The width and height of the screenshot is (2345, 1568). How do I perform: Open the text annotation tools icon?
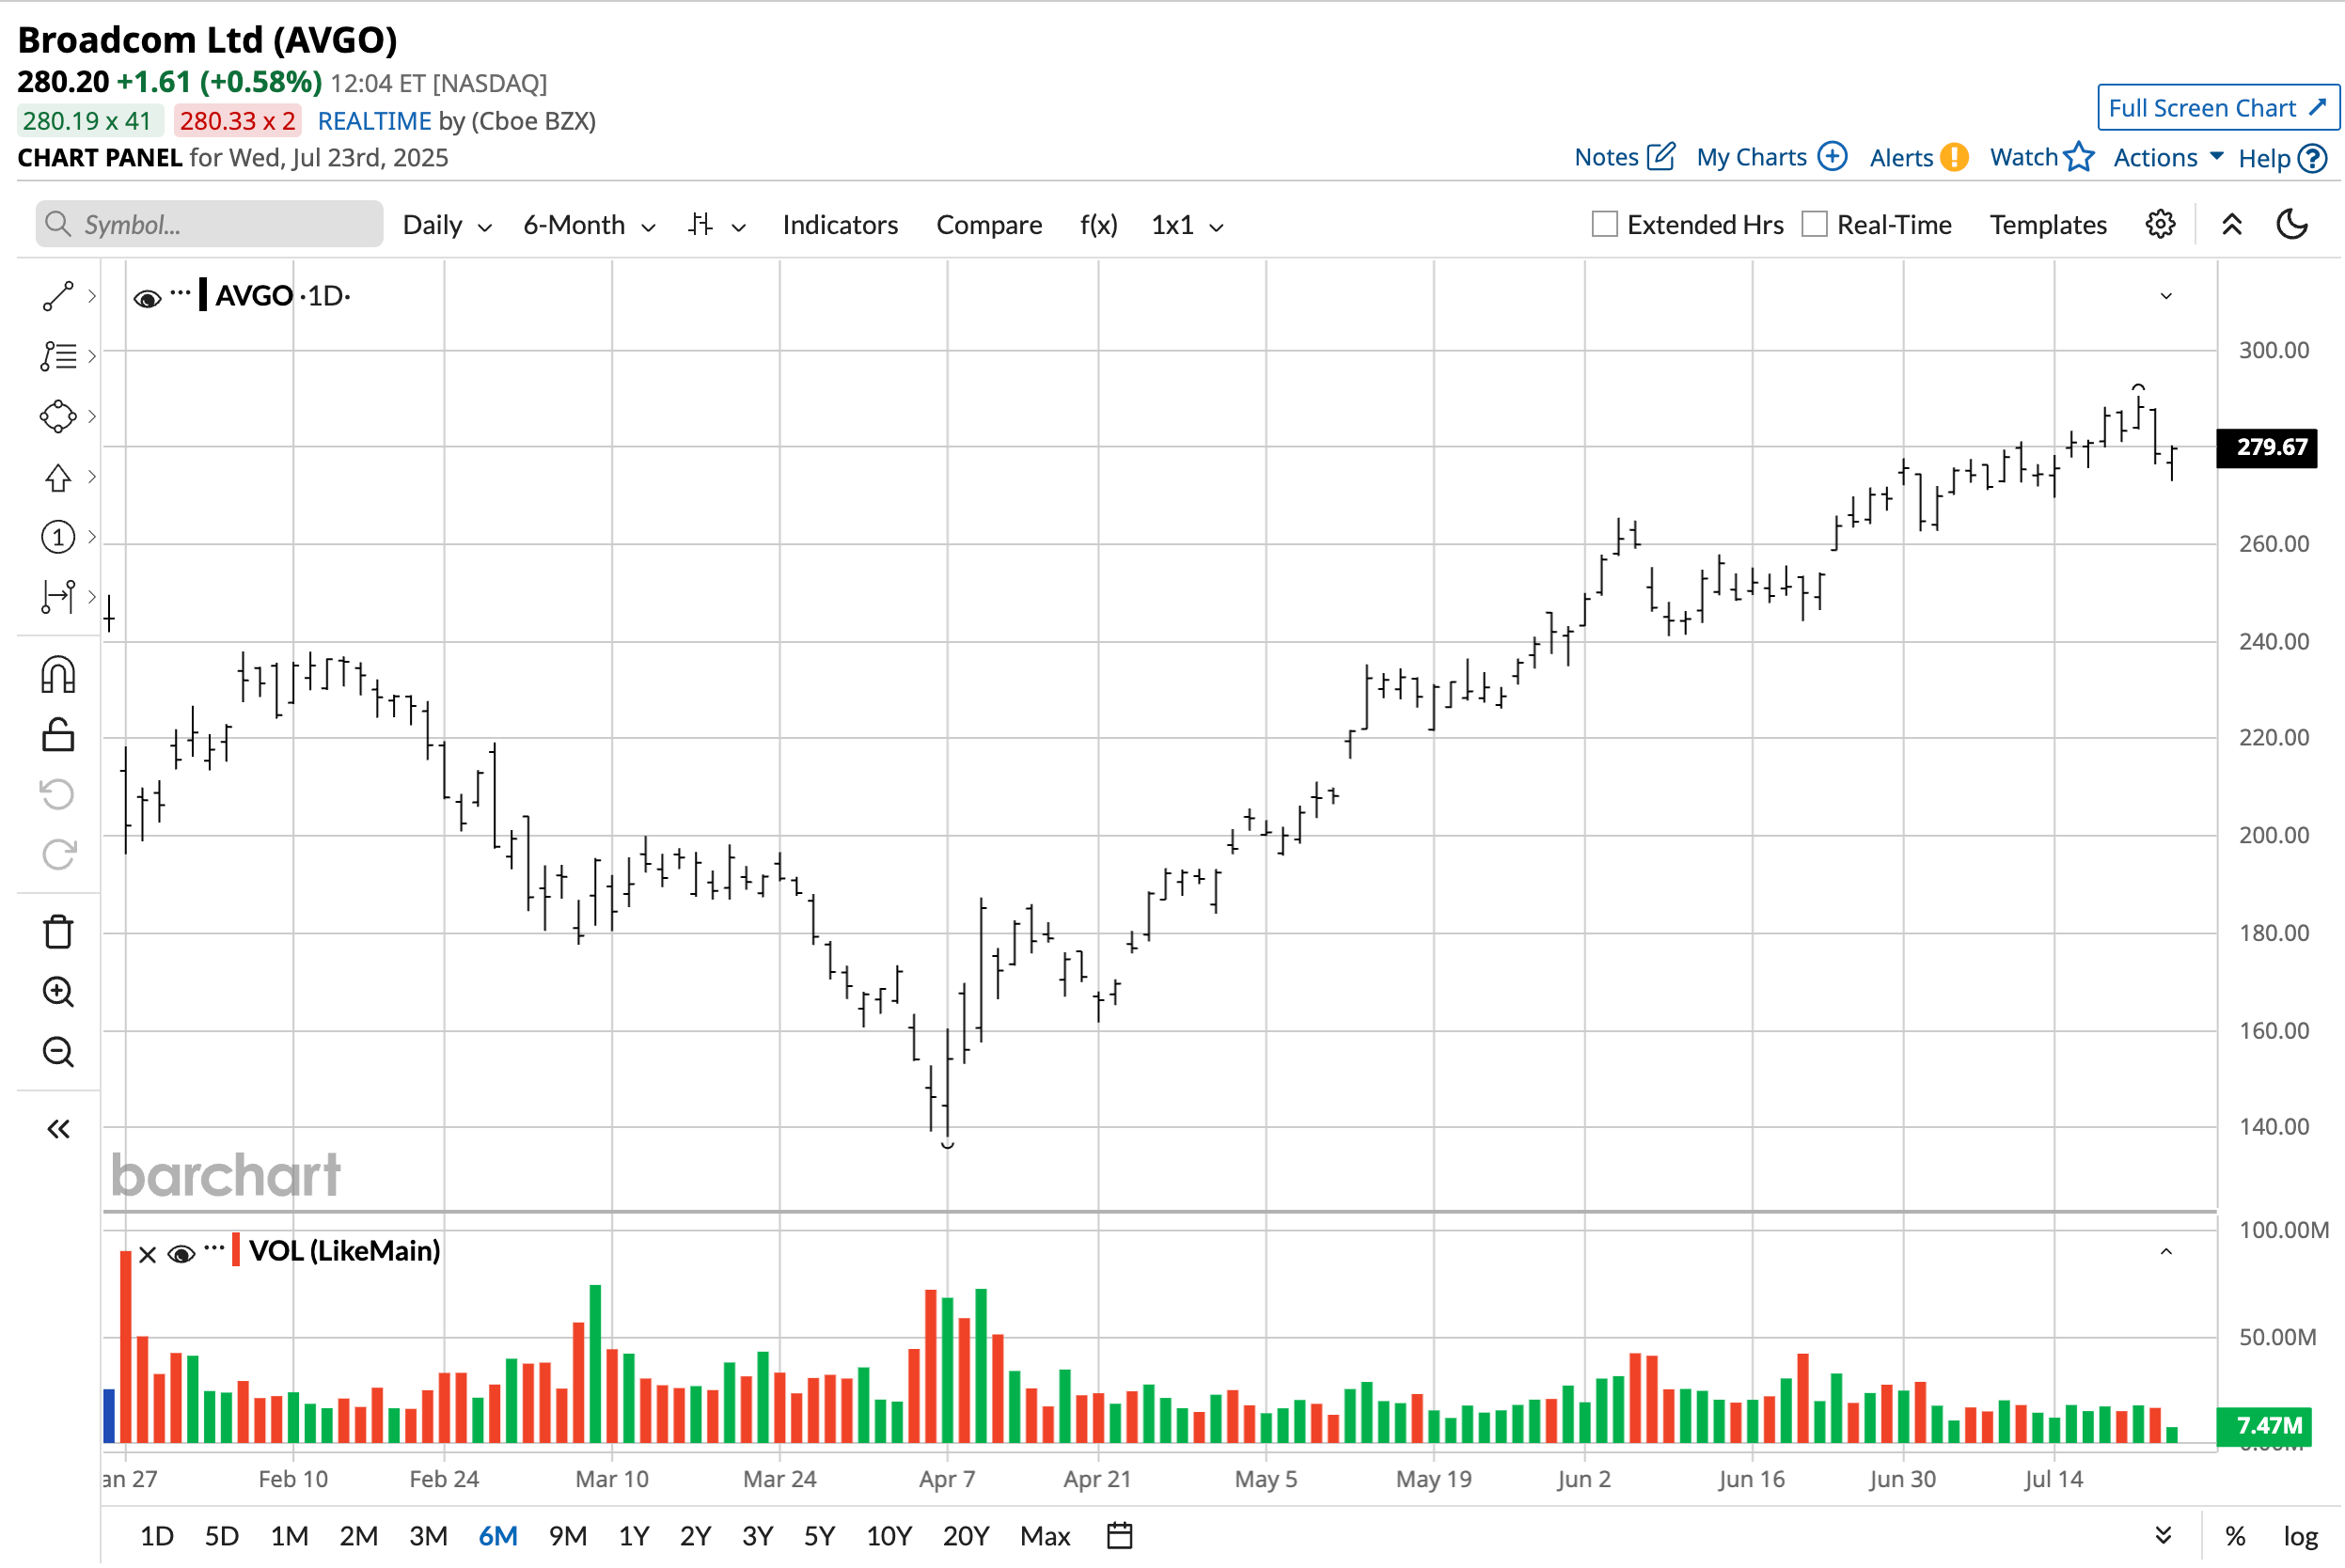tap(58, 356)
